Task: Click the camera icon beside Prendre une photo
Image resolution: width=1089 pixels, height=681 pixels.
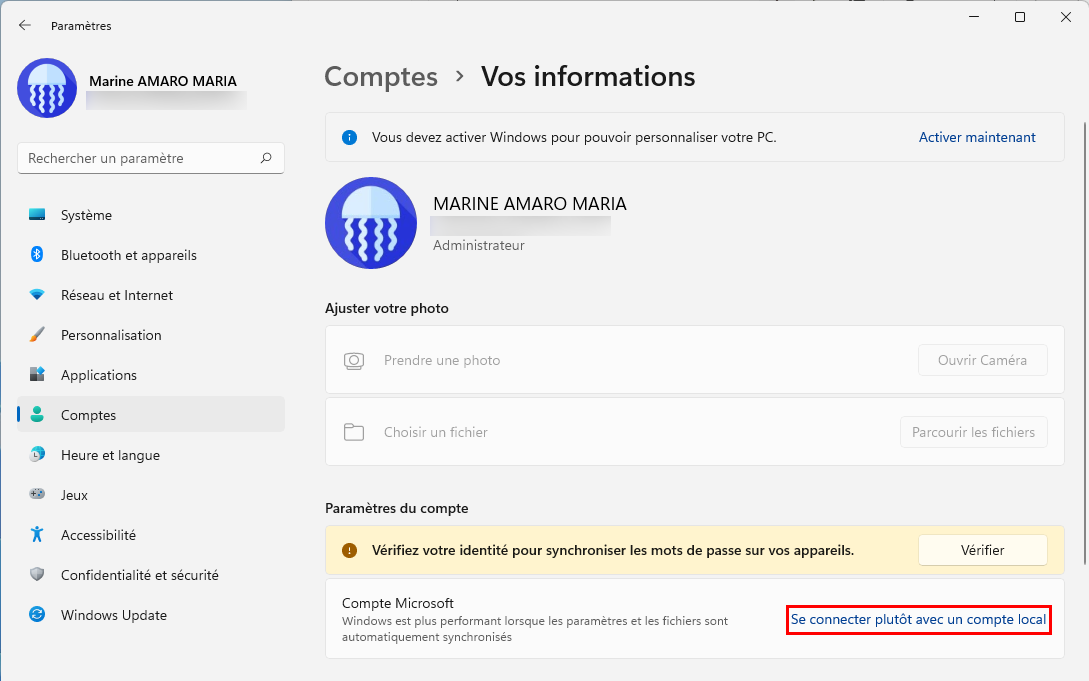Action: [354, 360]
